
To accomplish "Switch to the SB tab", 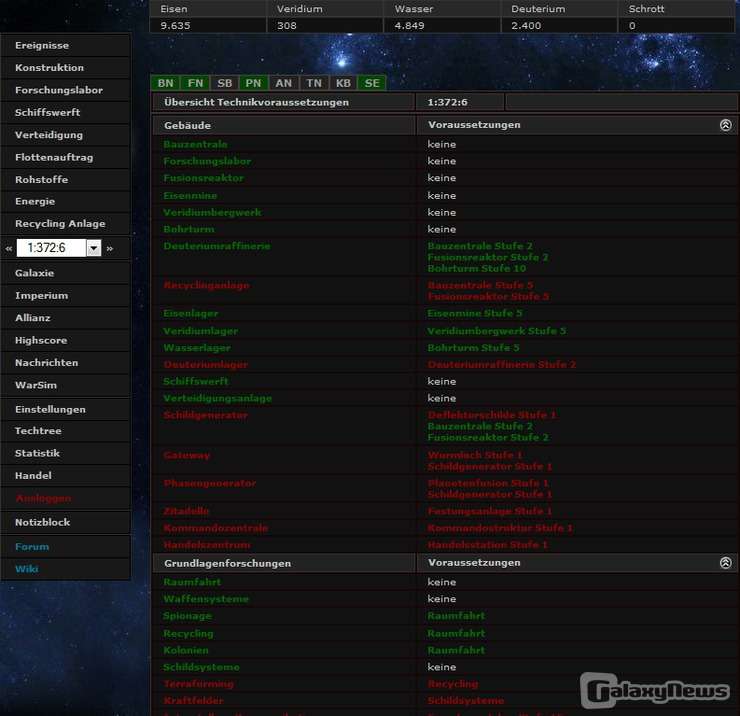I will pyautogui.click(x=224, y=83).
